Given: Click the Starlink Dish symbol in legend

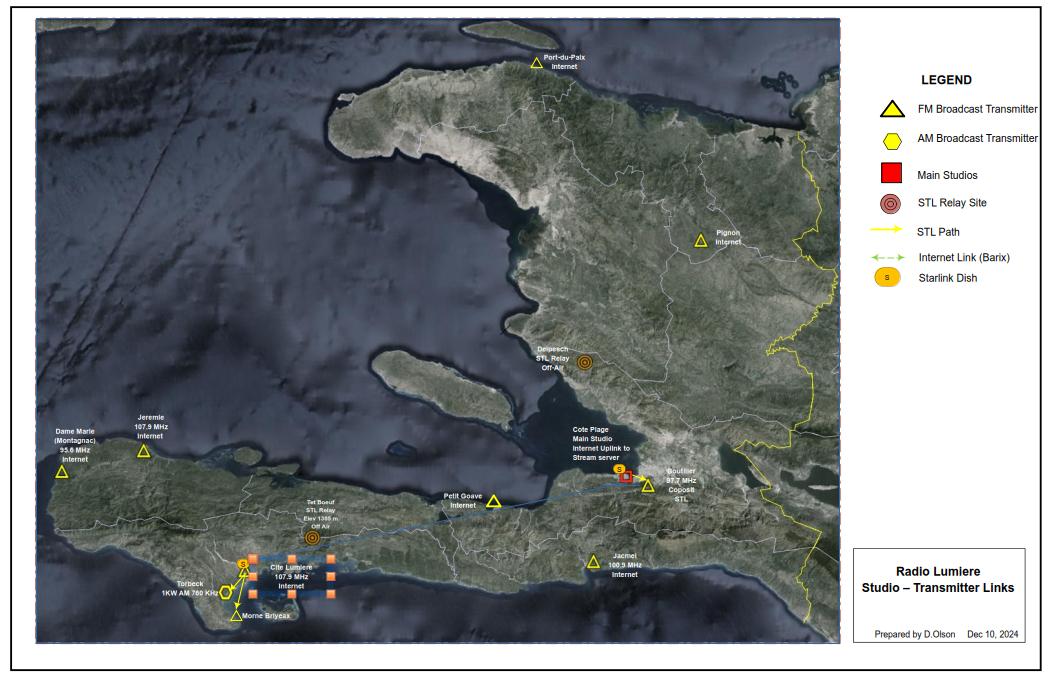Looking at the screenshot, I should (x=886, y=278).
